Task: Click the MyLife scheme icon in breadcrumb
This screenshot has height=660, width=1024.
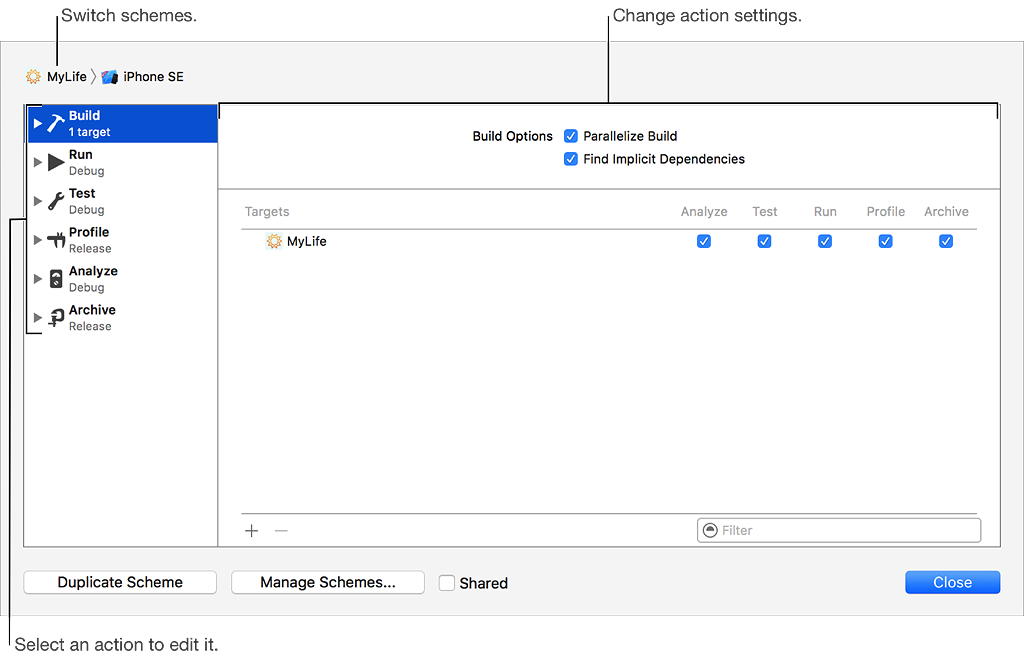Action: pyautogui.click(x=33, y=76)
